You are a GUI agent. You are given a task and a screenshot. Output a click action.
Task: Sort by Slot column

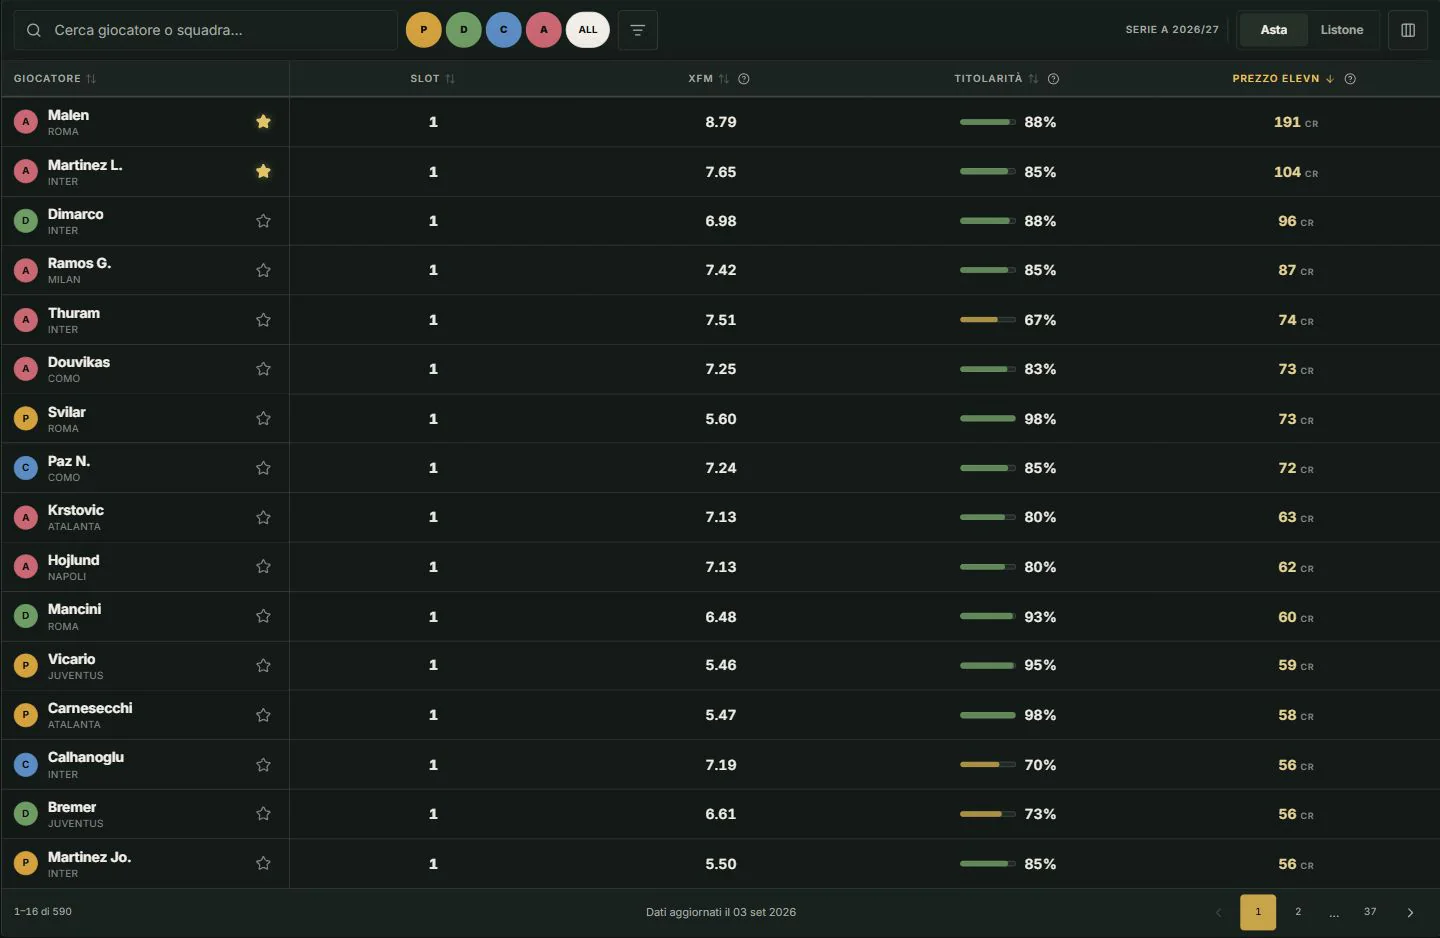click(x=432, y=79)
